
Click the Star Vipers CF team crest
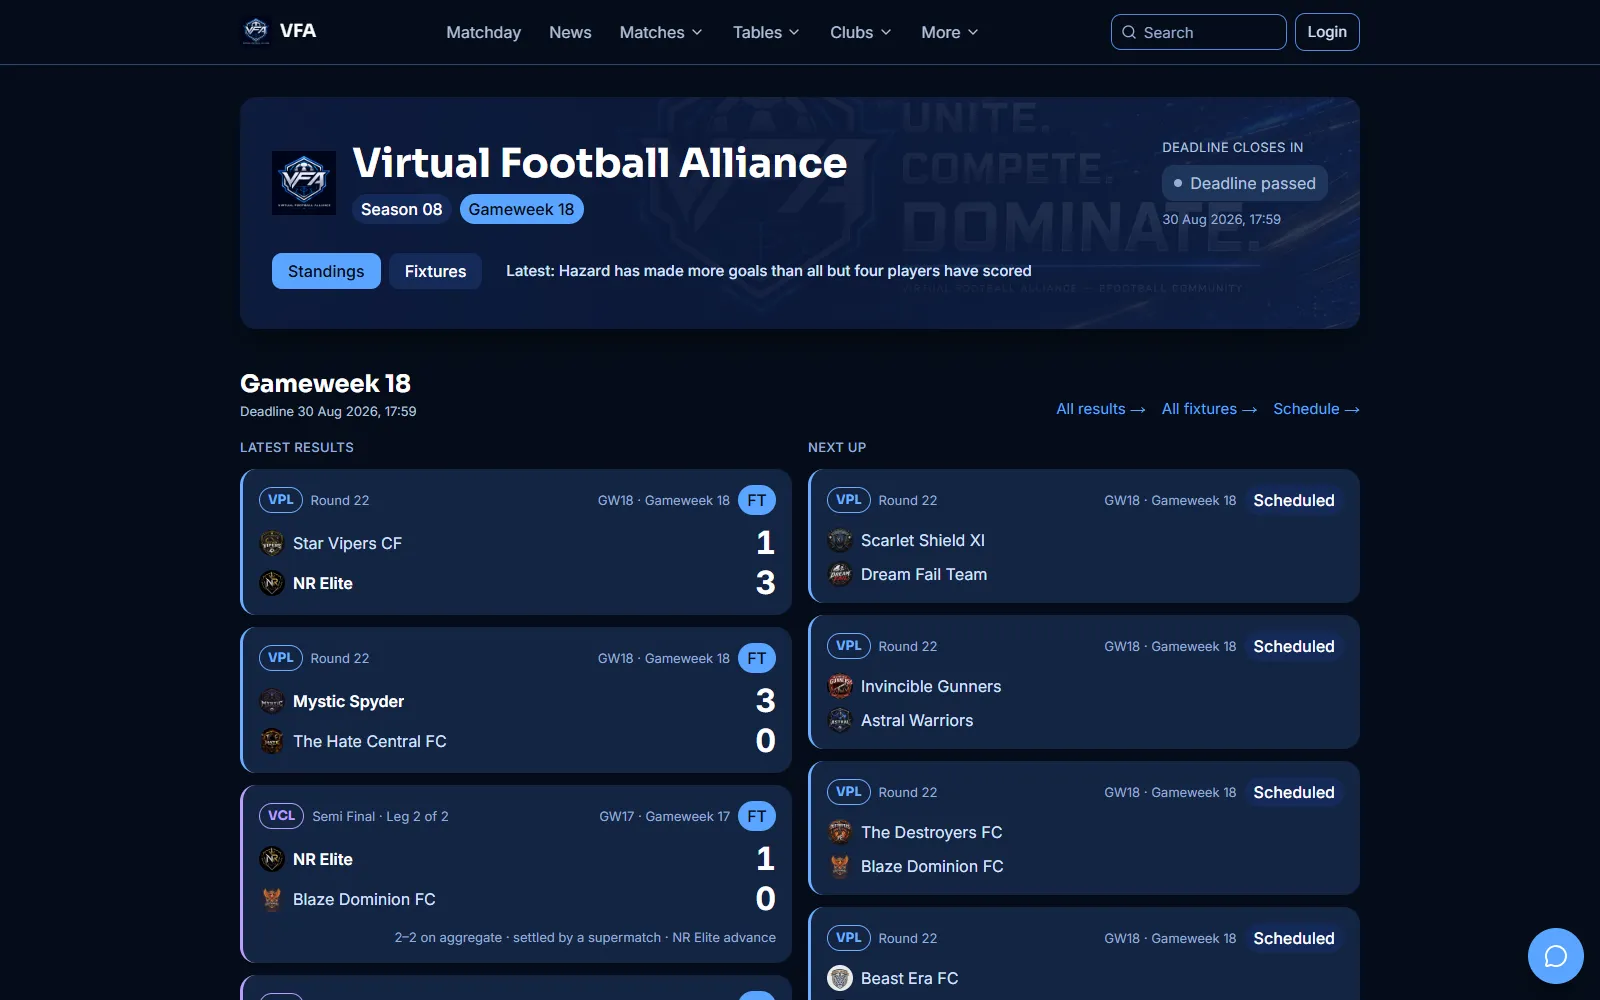(272, 543)
